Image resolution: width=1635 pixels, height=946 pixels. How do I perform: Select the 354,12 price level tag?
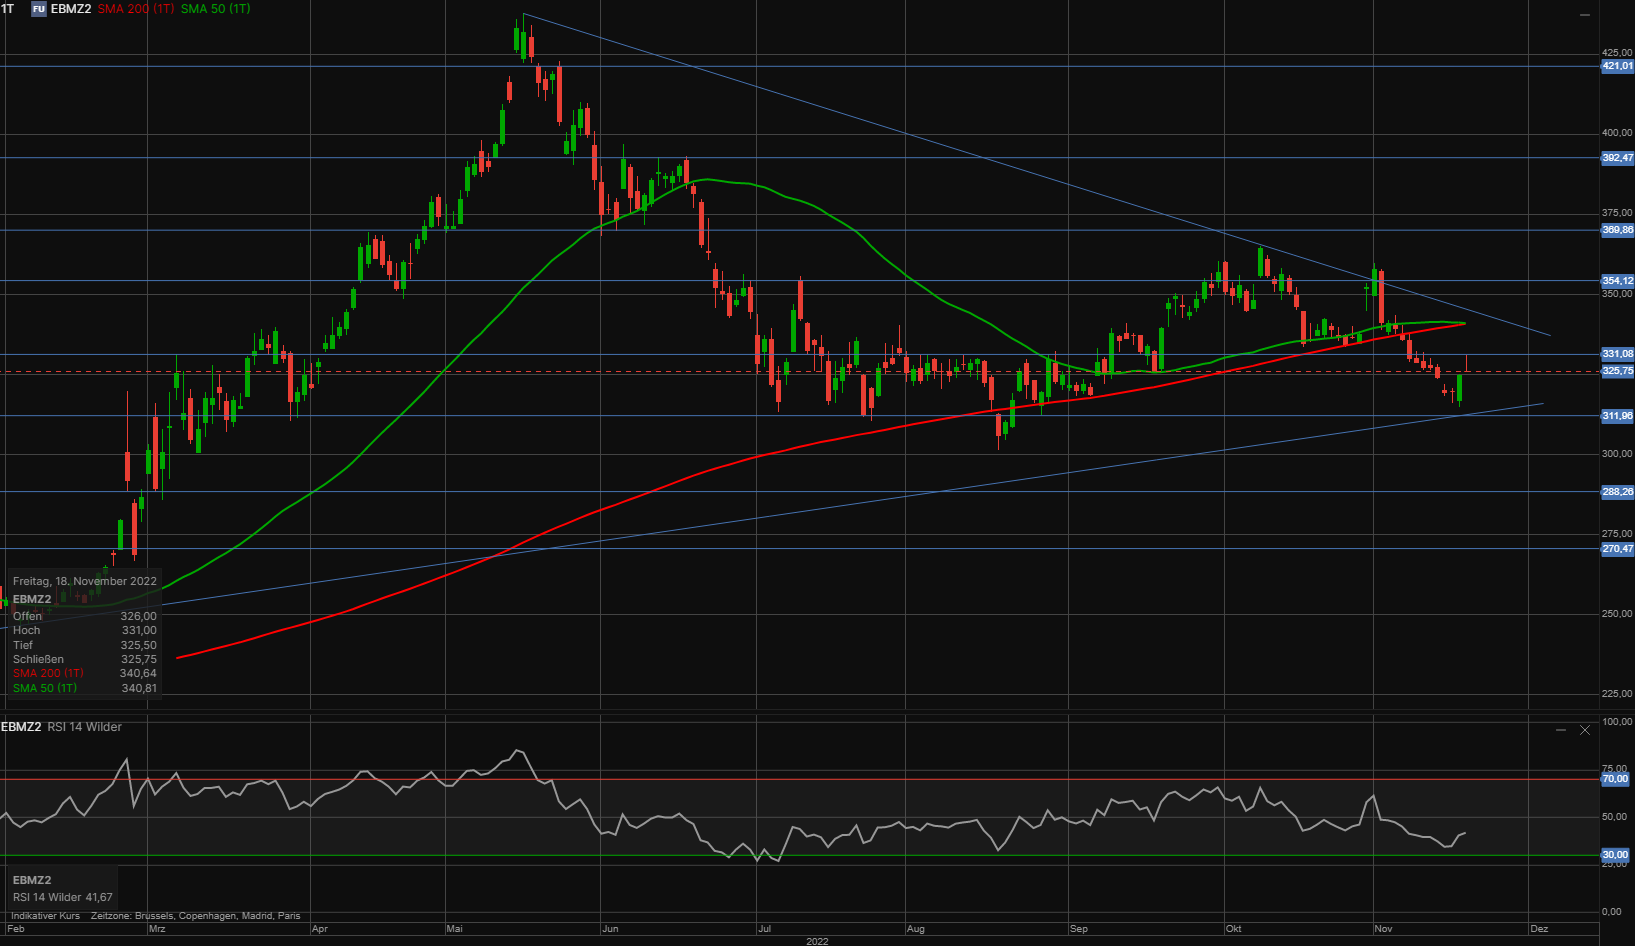point(1617,281)
